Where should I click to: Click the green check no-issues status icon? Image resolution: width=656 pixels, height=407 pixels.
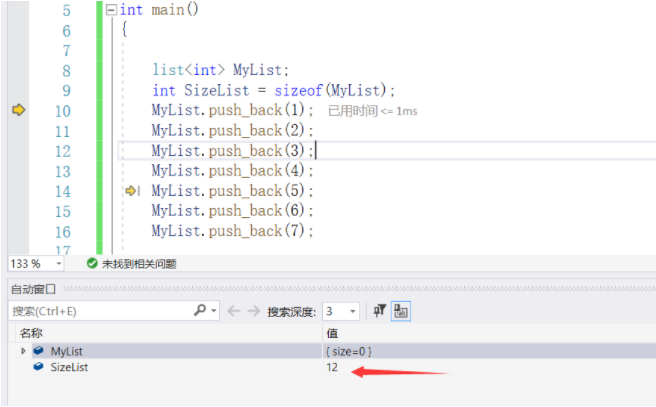pos(92,264)
